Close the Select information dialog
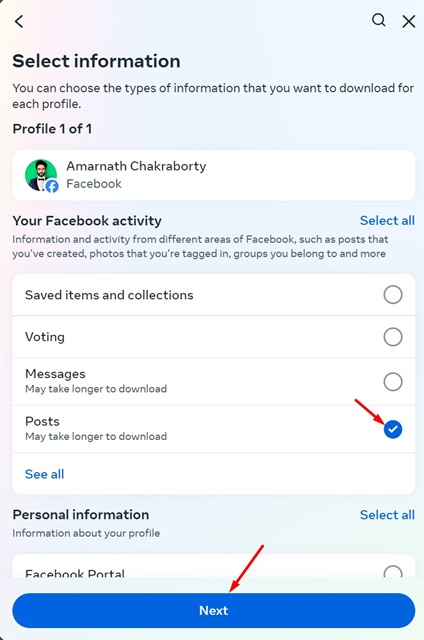This screenshot has height=640, width=424. point(408,21)
